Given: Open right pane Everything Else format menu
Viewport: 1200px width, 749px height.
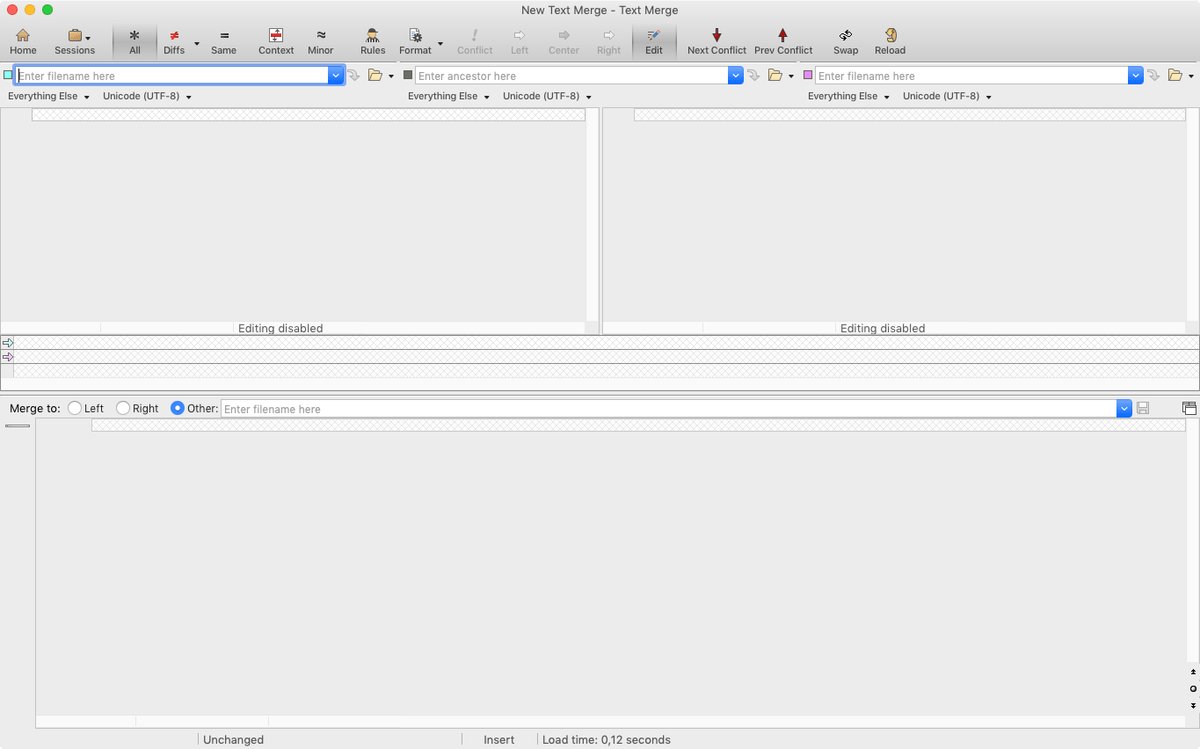Looking at the screenshot, I should coord(848,96).
